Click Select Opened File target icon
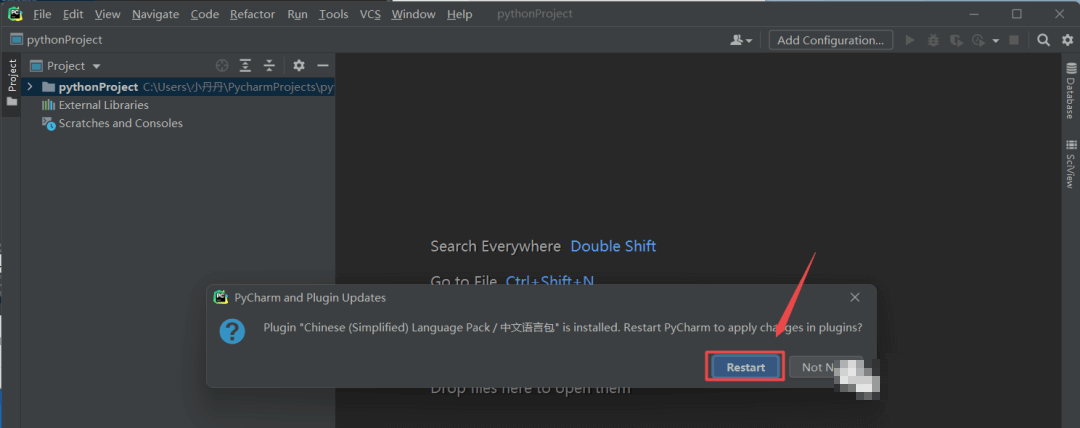 pyautogui.click(x=222, y=66)
